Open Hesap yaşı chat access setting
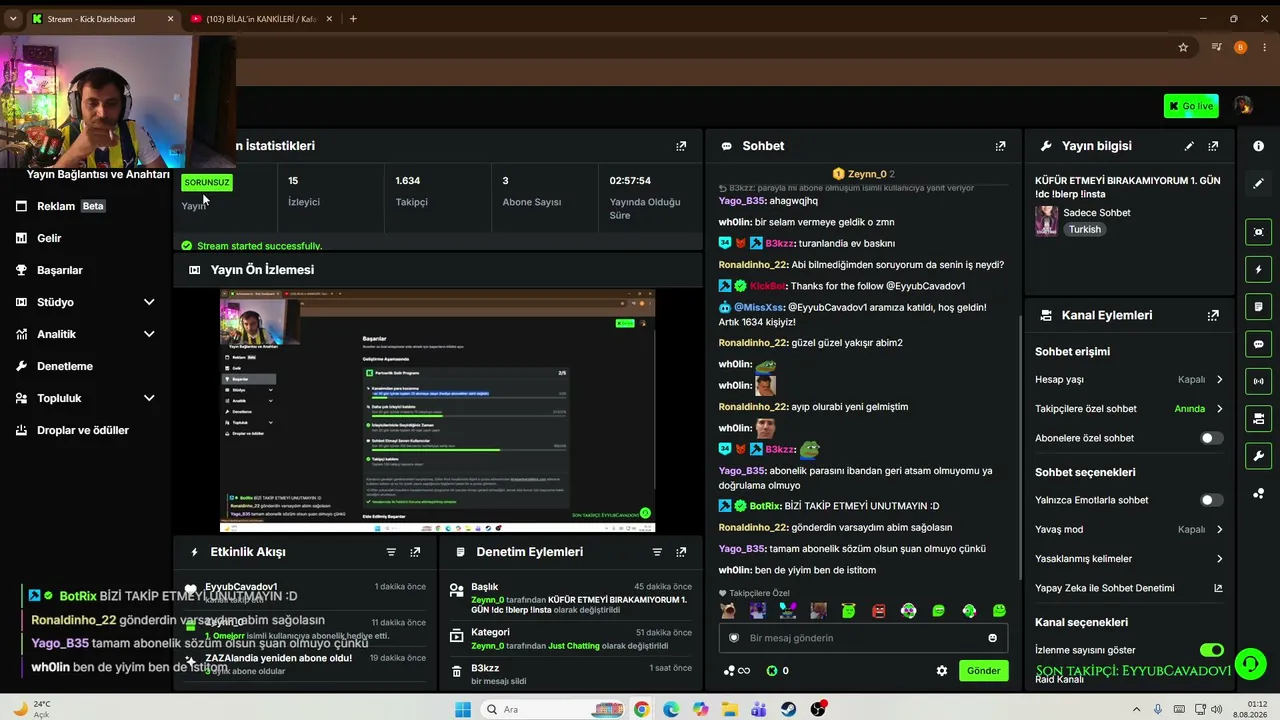The width and height of the screenshot is (1280, 720). click(1129, 380)
